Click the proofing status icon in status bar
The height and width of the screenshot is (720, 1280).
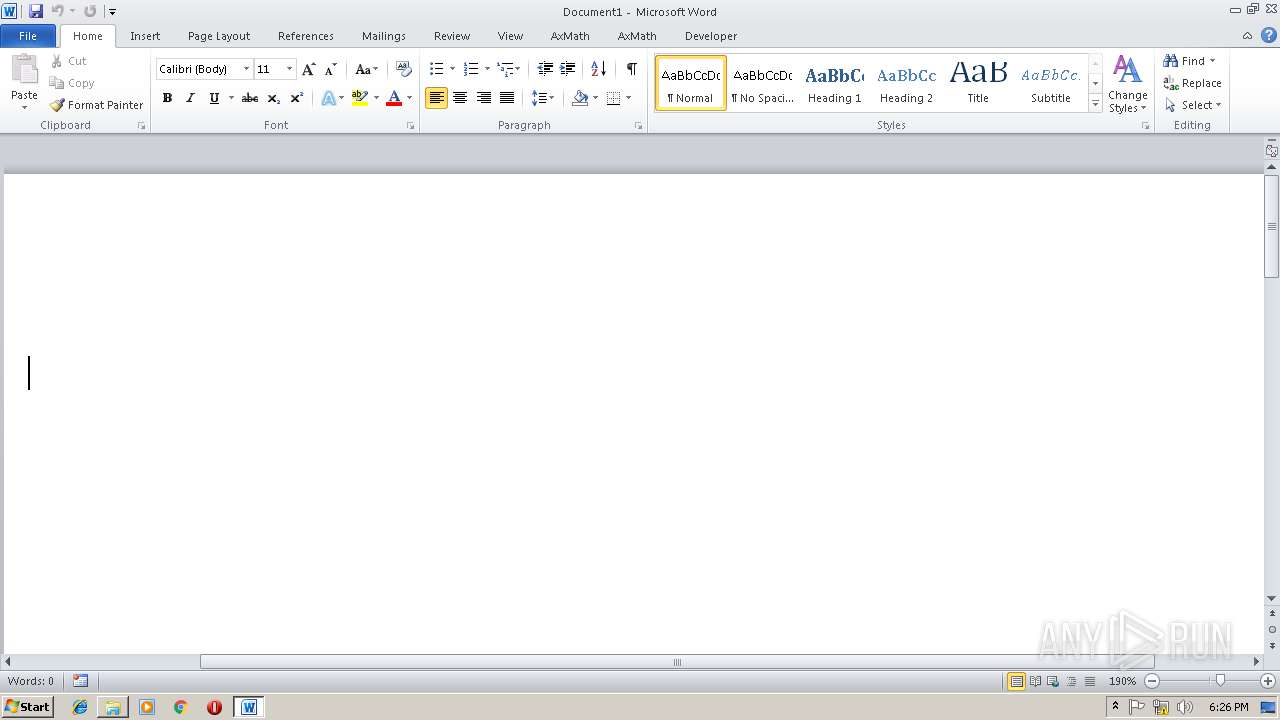tap(80, 681)
